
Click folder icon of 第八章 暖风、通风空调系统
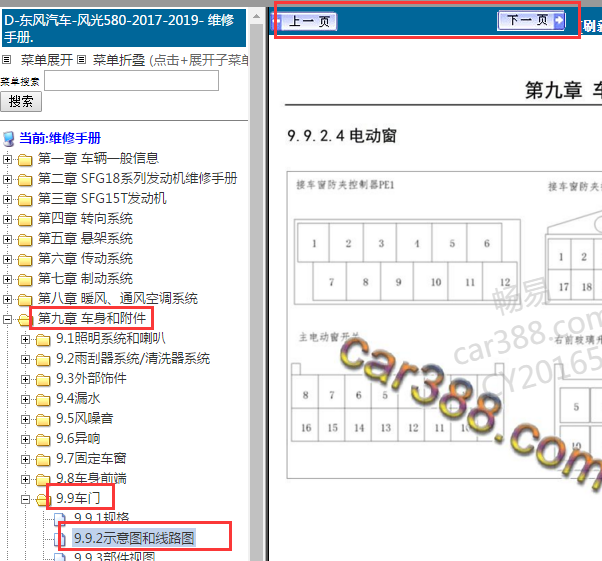25,299
